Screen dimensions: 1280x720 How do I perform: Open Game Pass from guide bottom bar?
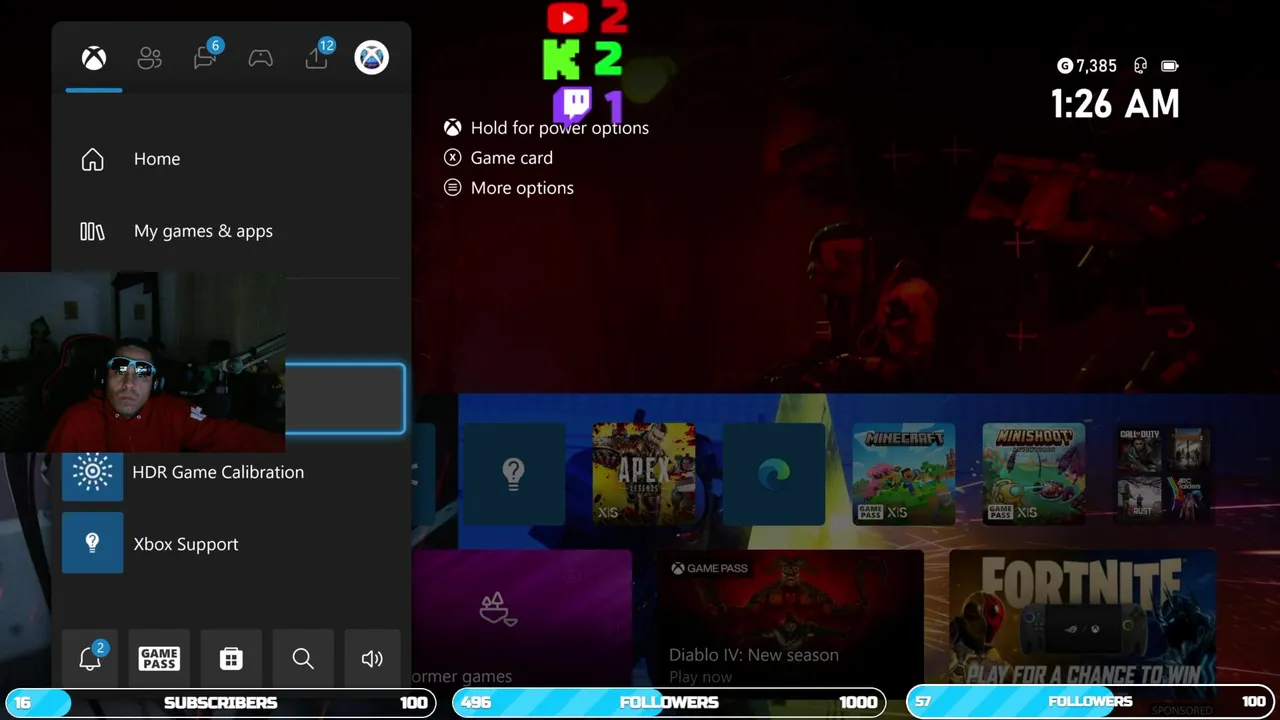(x=159, y=658)
